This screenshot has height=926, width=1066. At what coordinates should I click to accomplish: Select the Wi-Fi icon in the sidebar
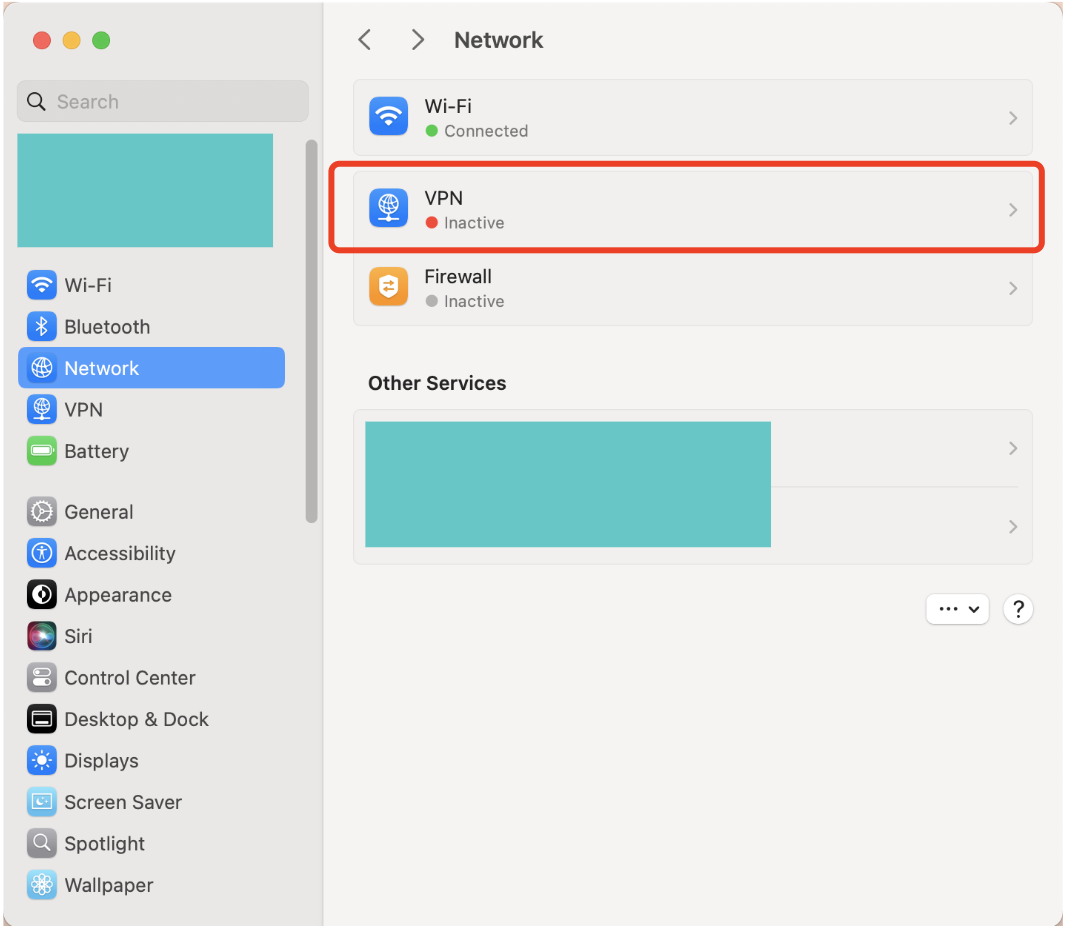click(x=41, y=285)
